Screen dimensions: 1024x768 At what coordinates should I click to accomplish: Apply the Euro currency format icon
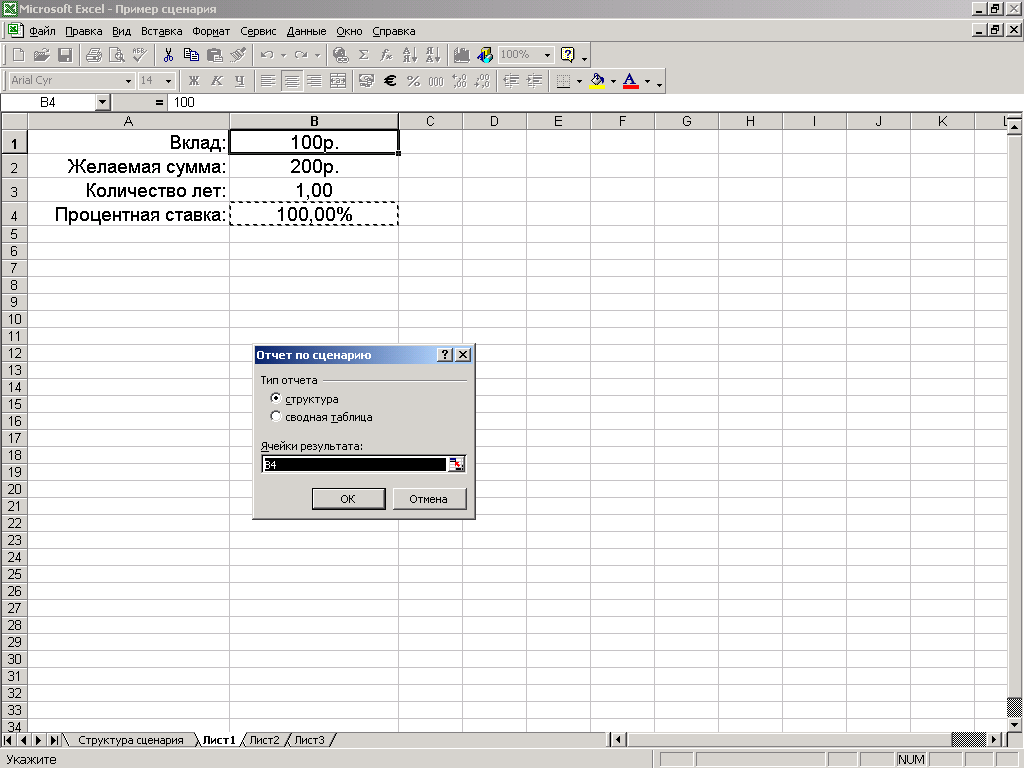click(x=390, y=80)
